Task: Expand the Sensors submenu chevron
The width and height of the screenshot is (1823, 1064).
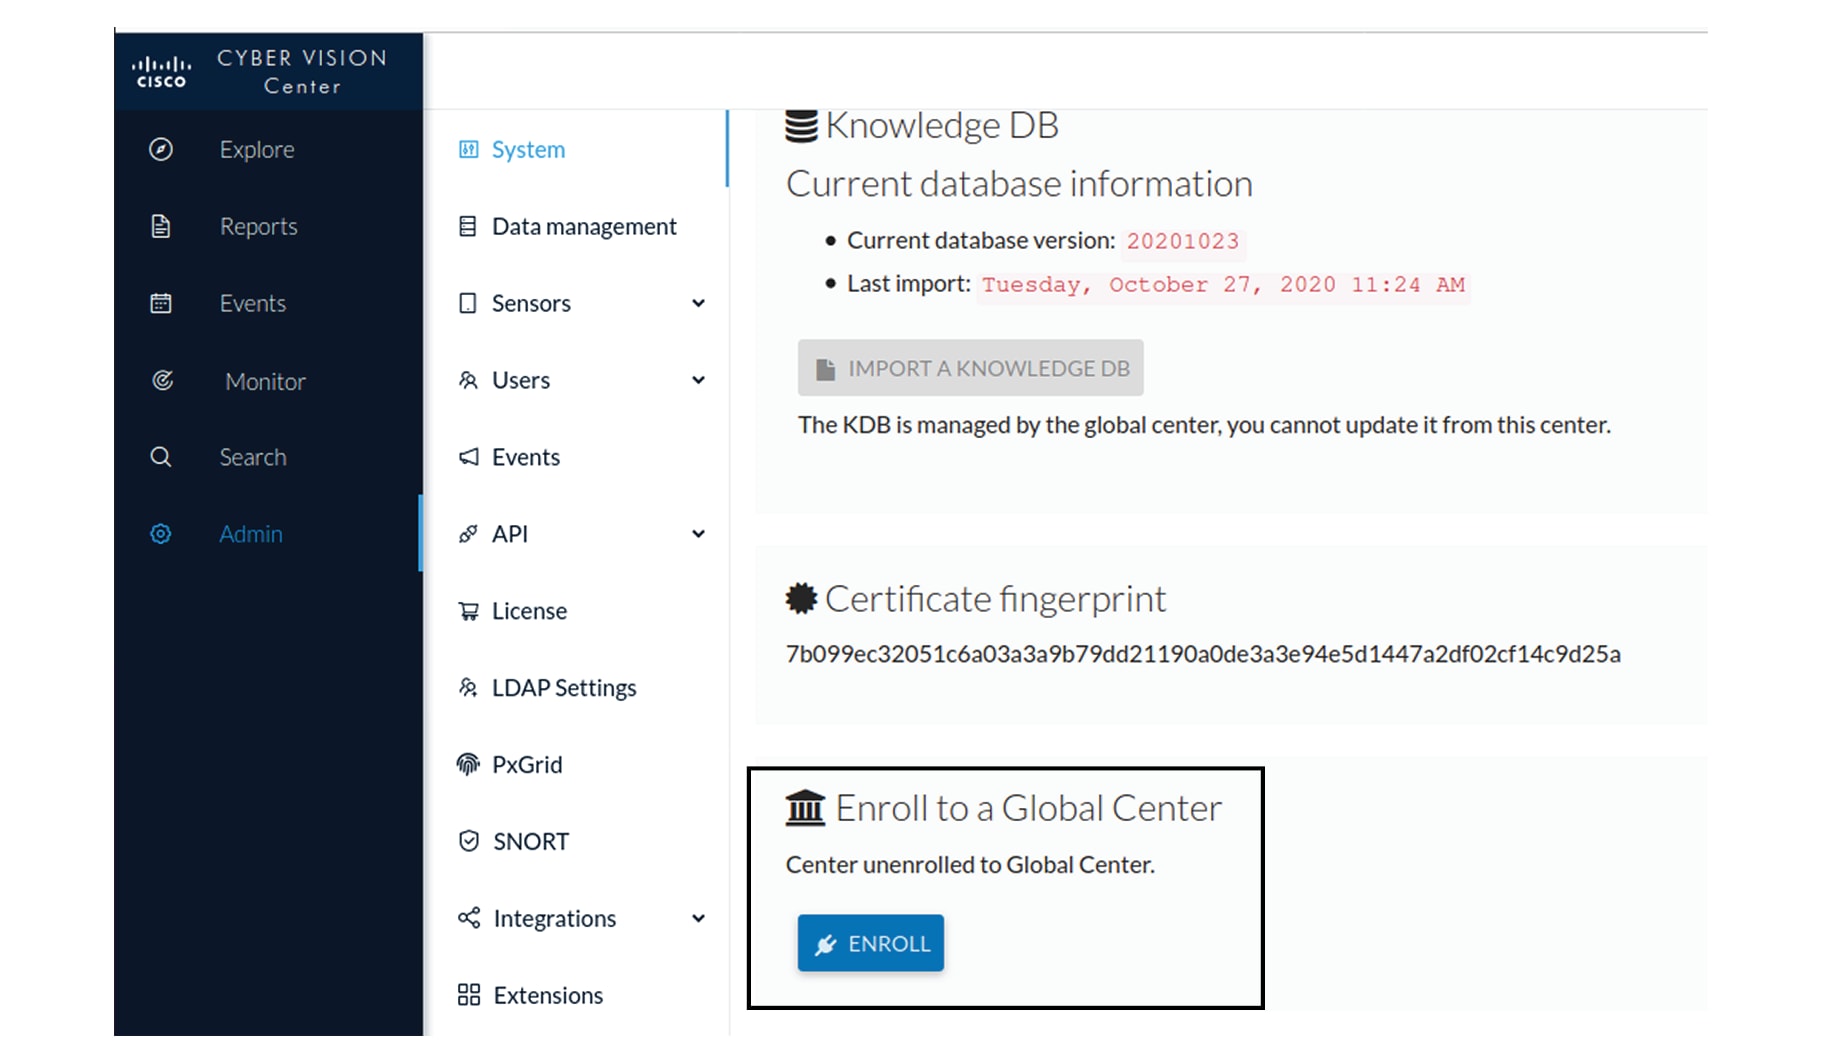Action: pyautogui.click(x=698, y=303)
